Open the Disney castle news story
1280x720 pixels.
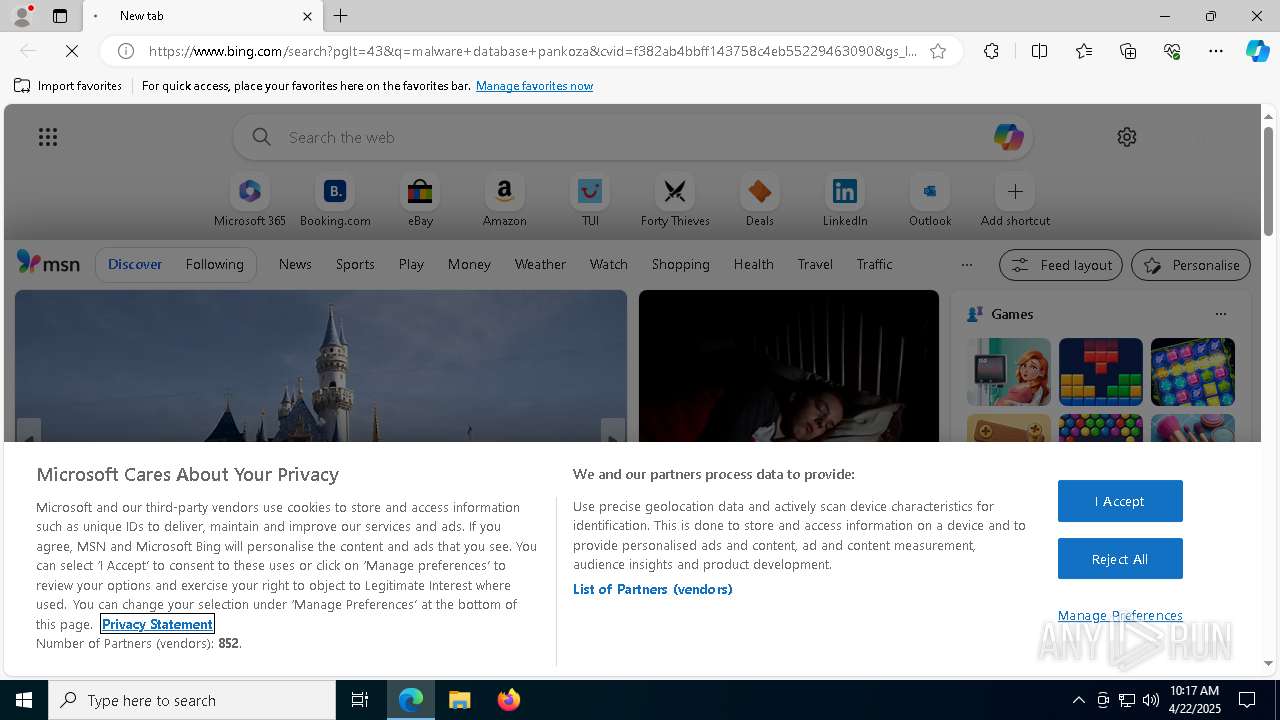(321, 366)
